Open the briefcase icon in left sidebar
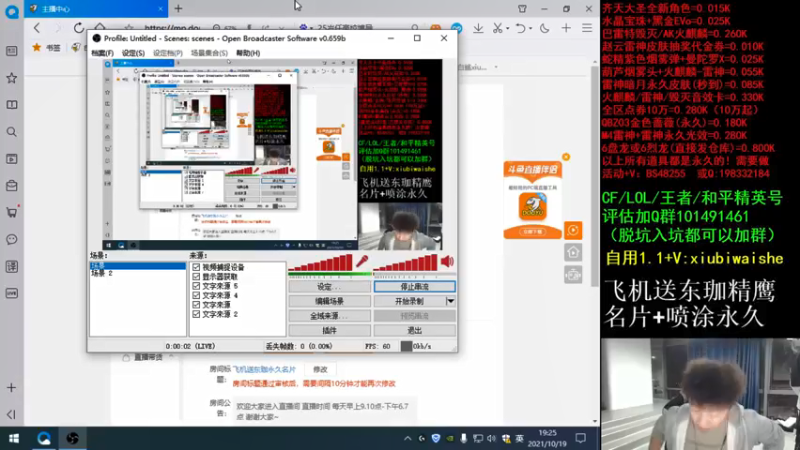The height and width of the screenshot is (450, 800). (x=11, y=186)
